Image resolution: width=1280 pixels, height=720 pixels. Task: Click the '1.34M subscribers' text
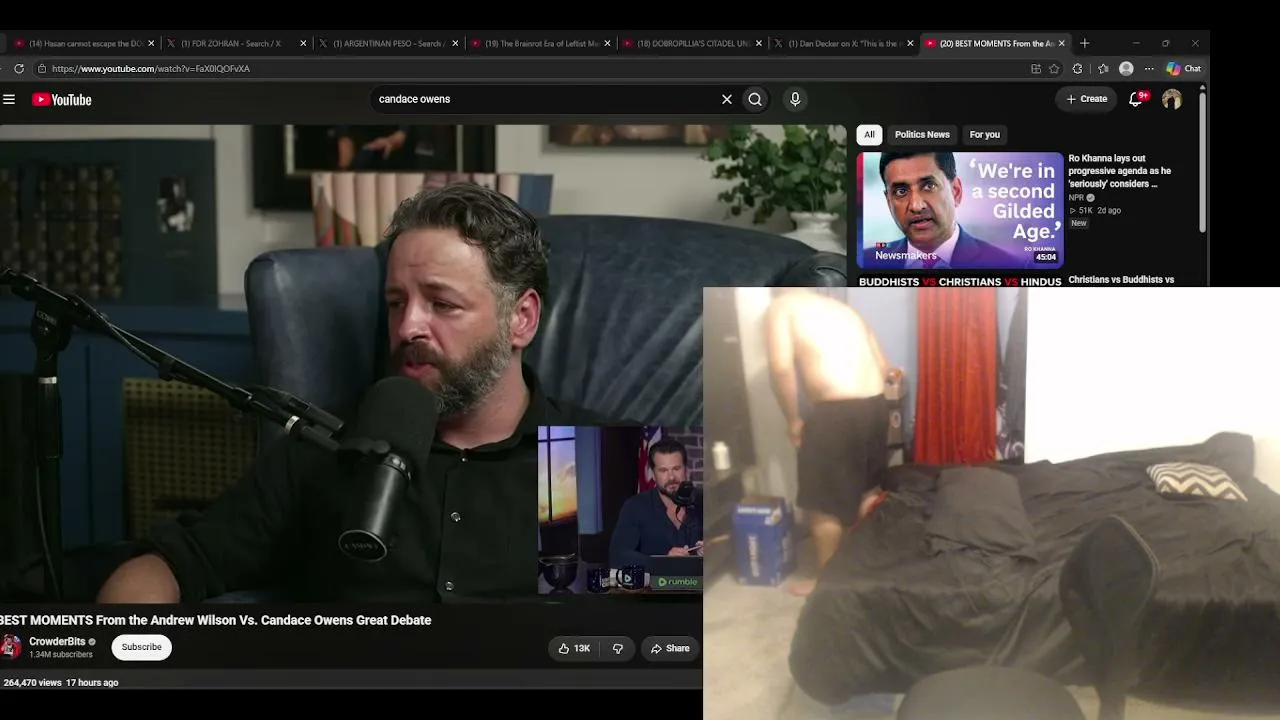coord(61,655)
